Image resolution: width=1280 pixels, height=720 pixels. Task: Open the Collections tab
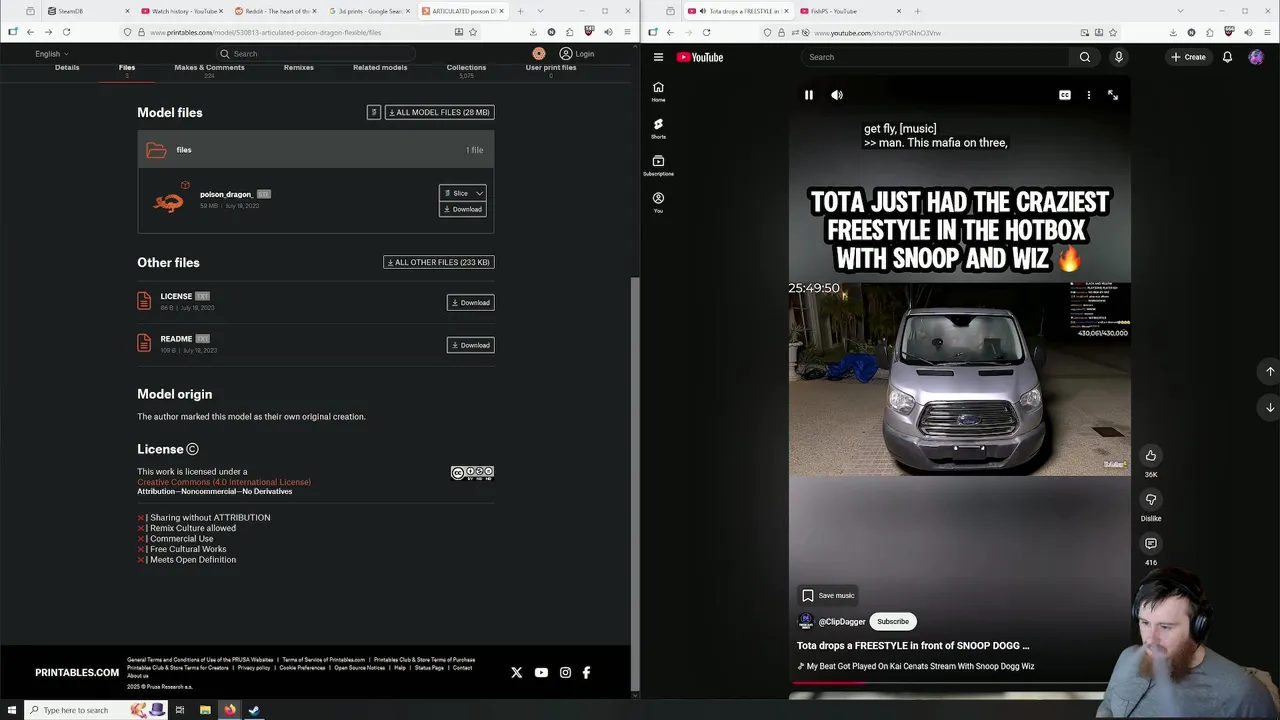(x=466, y=69)
